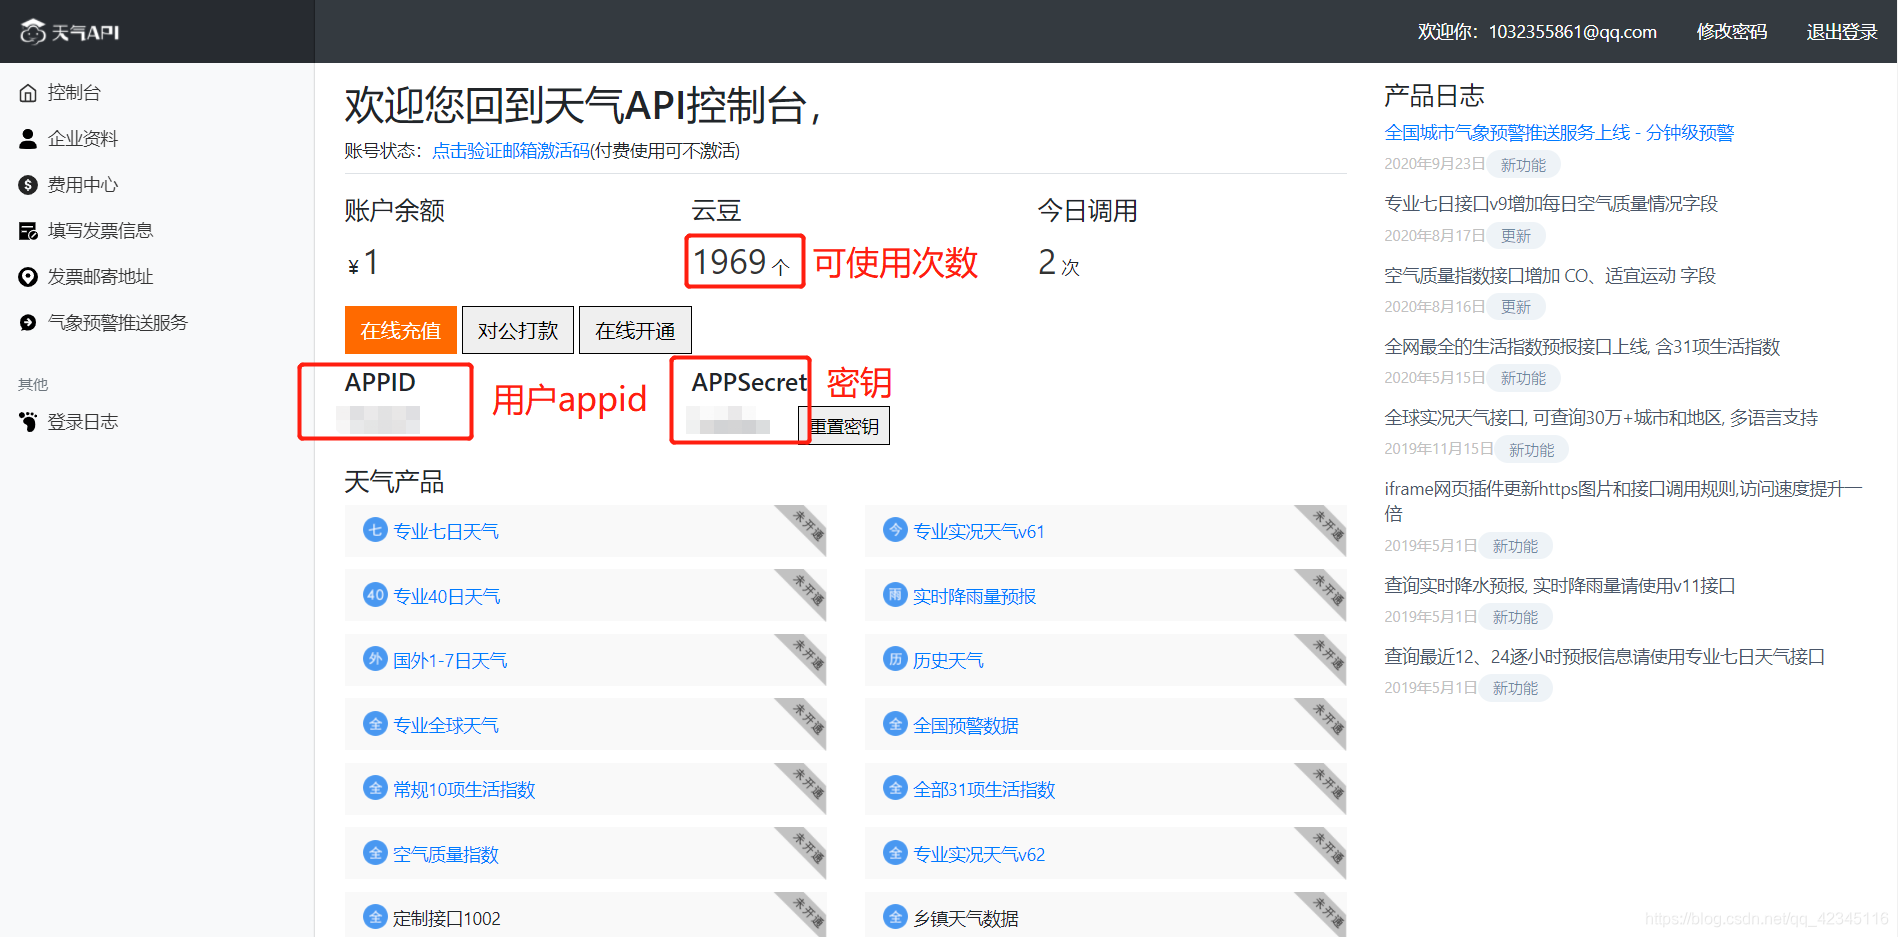The height and width of the screenshot is (937, 1898).
Task: Open the 历史天气 product link
Action: [948, 661]
